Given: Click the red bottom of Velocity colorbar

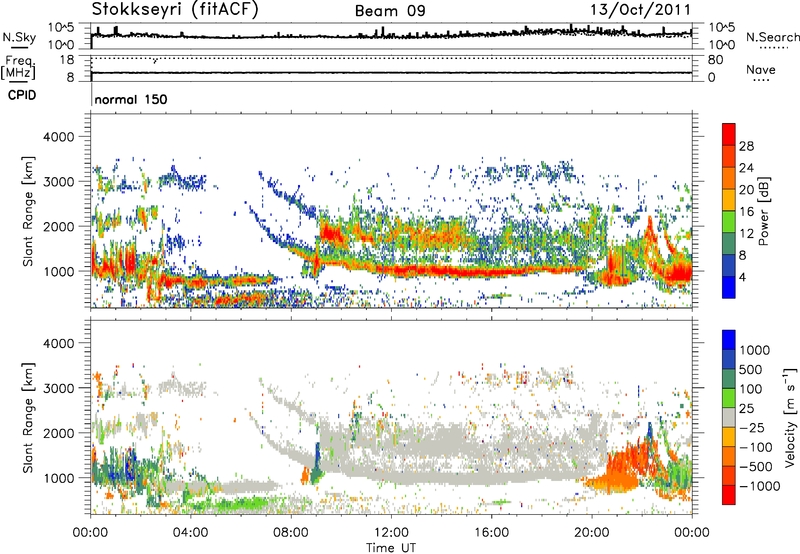Looking at the screenshot, I should click(729, 495).
